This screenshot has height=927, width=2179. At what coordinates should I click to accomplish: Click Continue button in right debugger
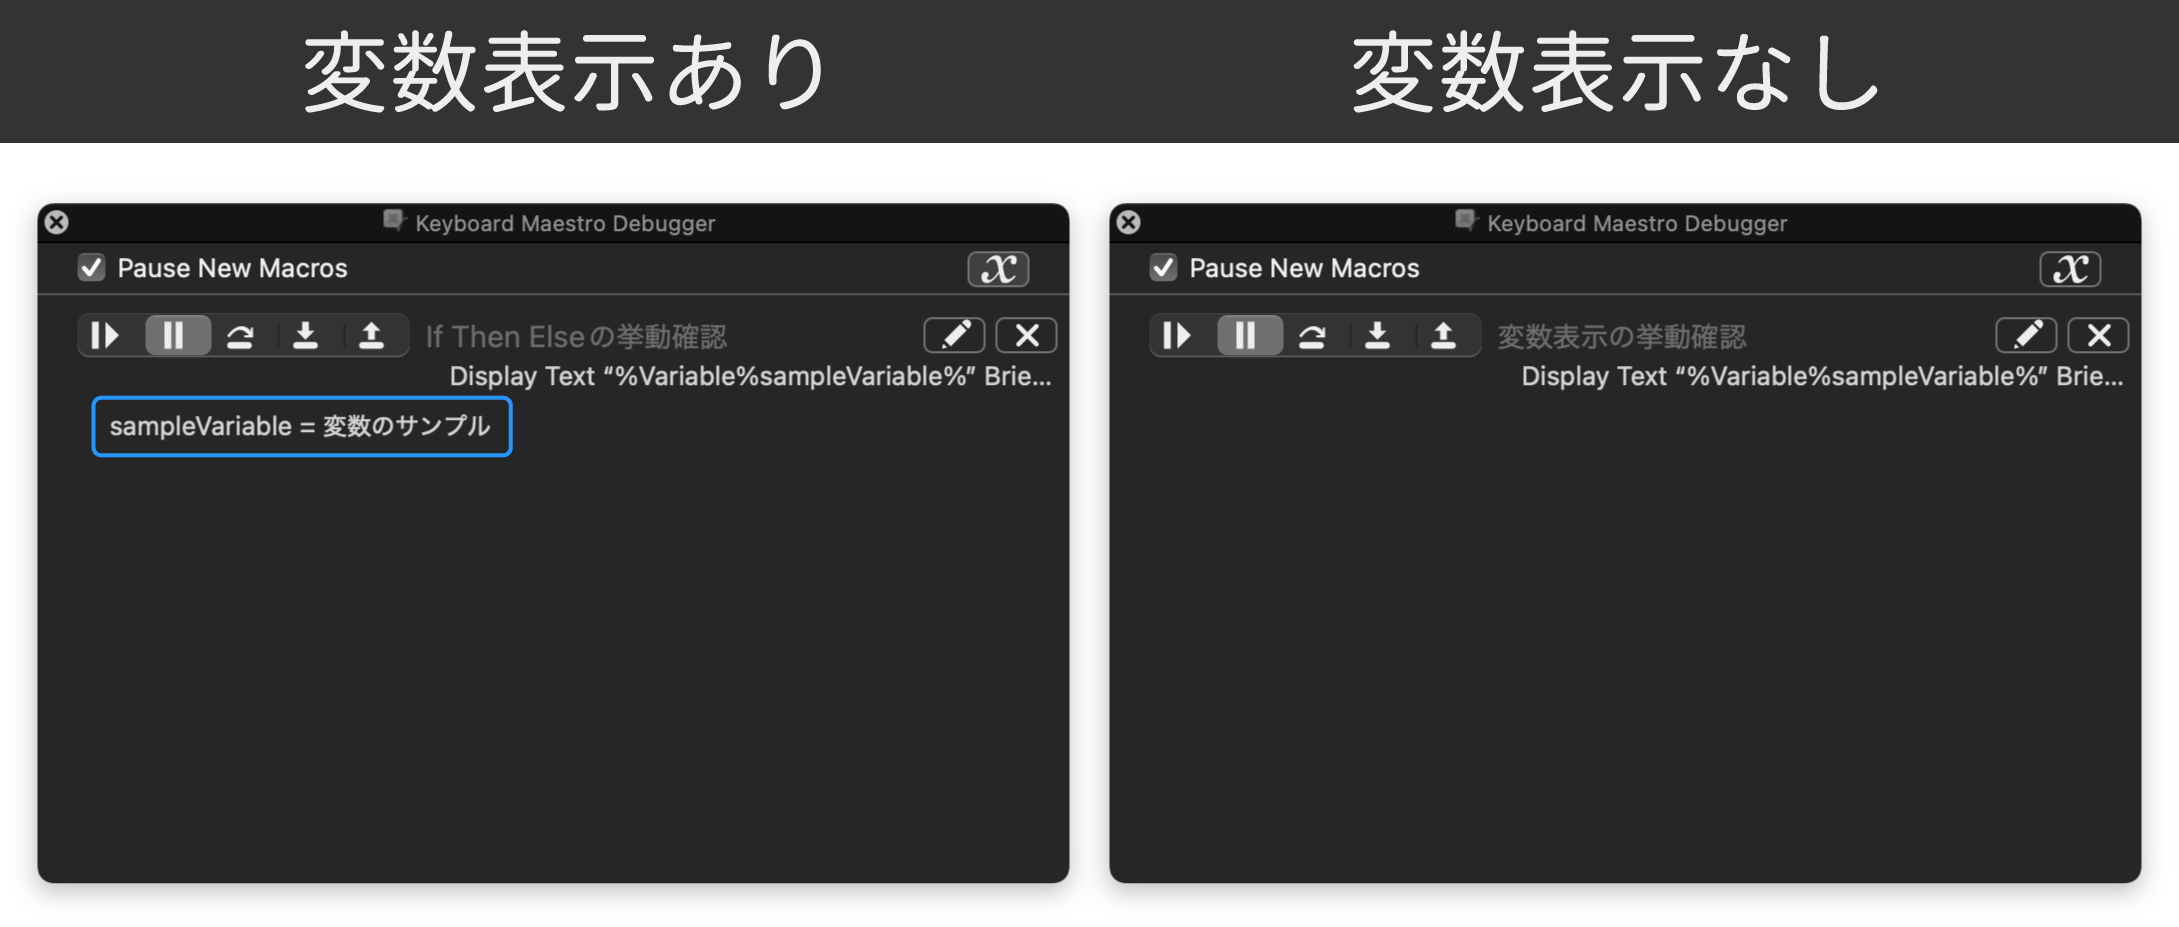pyautogui.click(x=1178, y=335)
